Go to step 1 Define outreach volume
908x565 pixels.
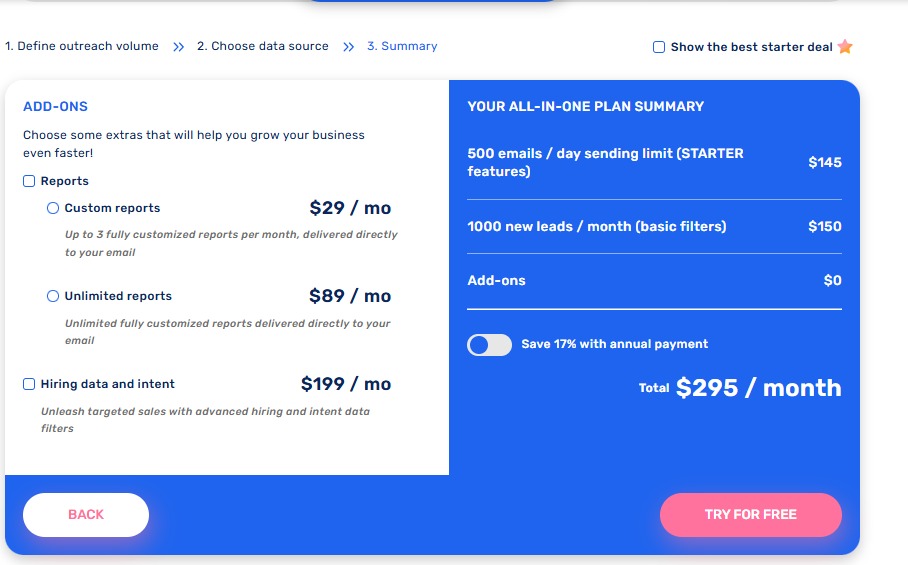[82, 46]
